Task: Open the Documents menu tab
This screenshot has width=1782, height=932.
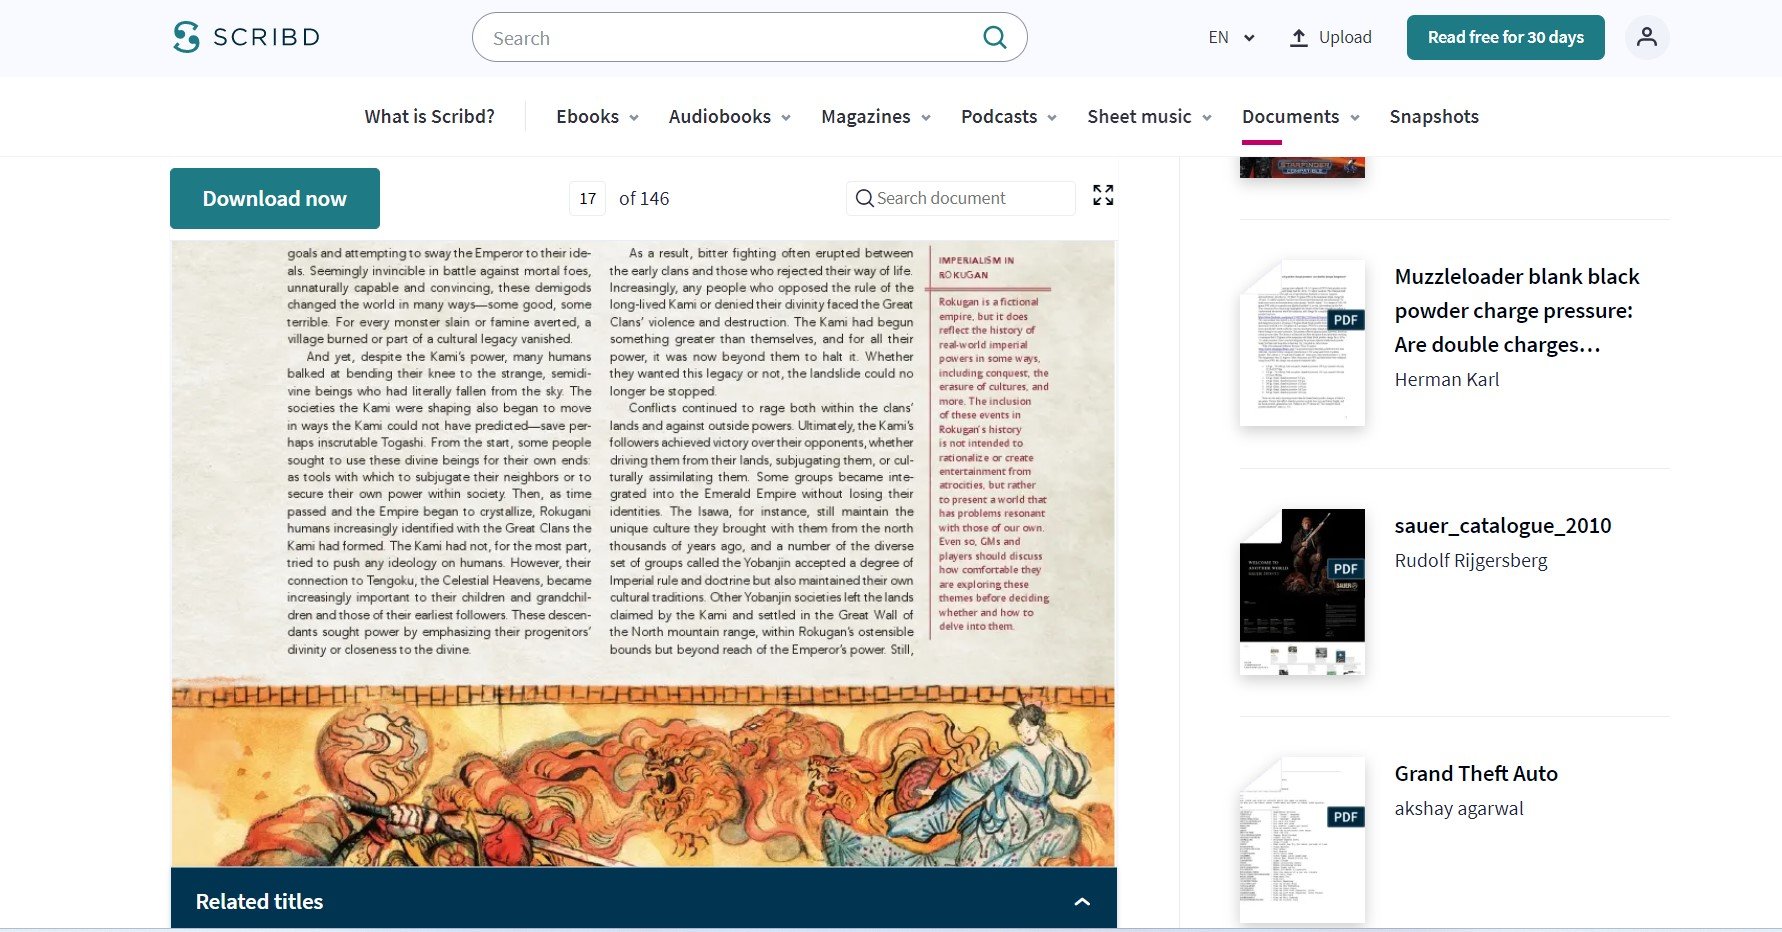Action: (1299, 117)
